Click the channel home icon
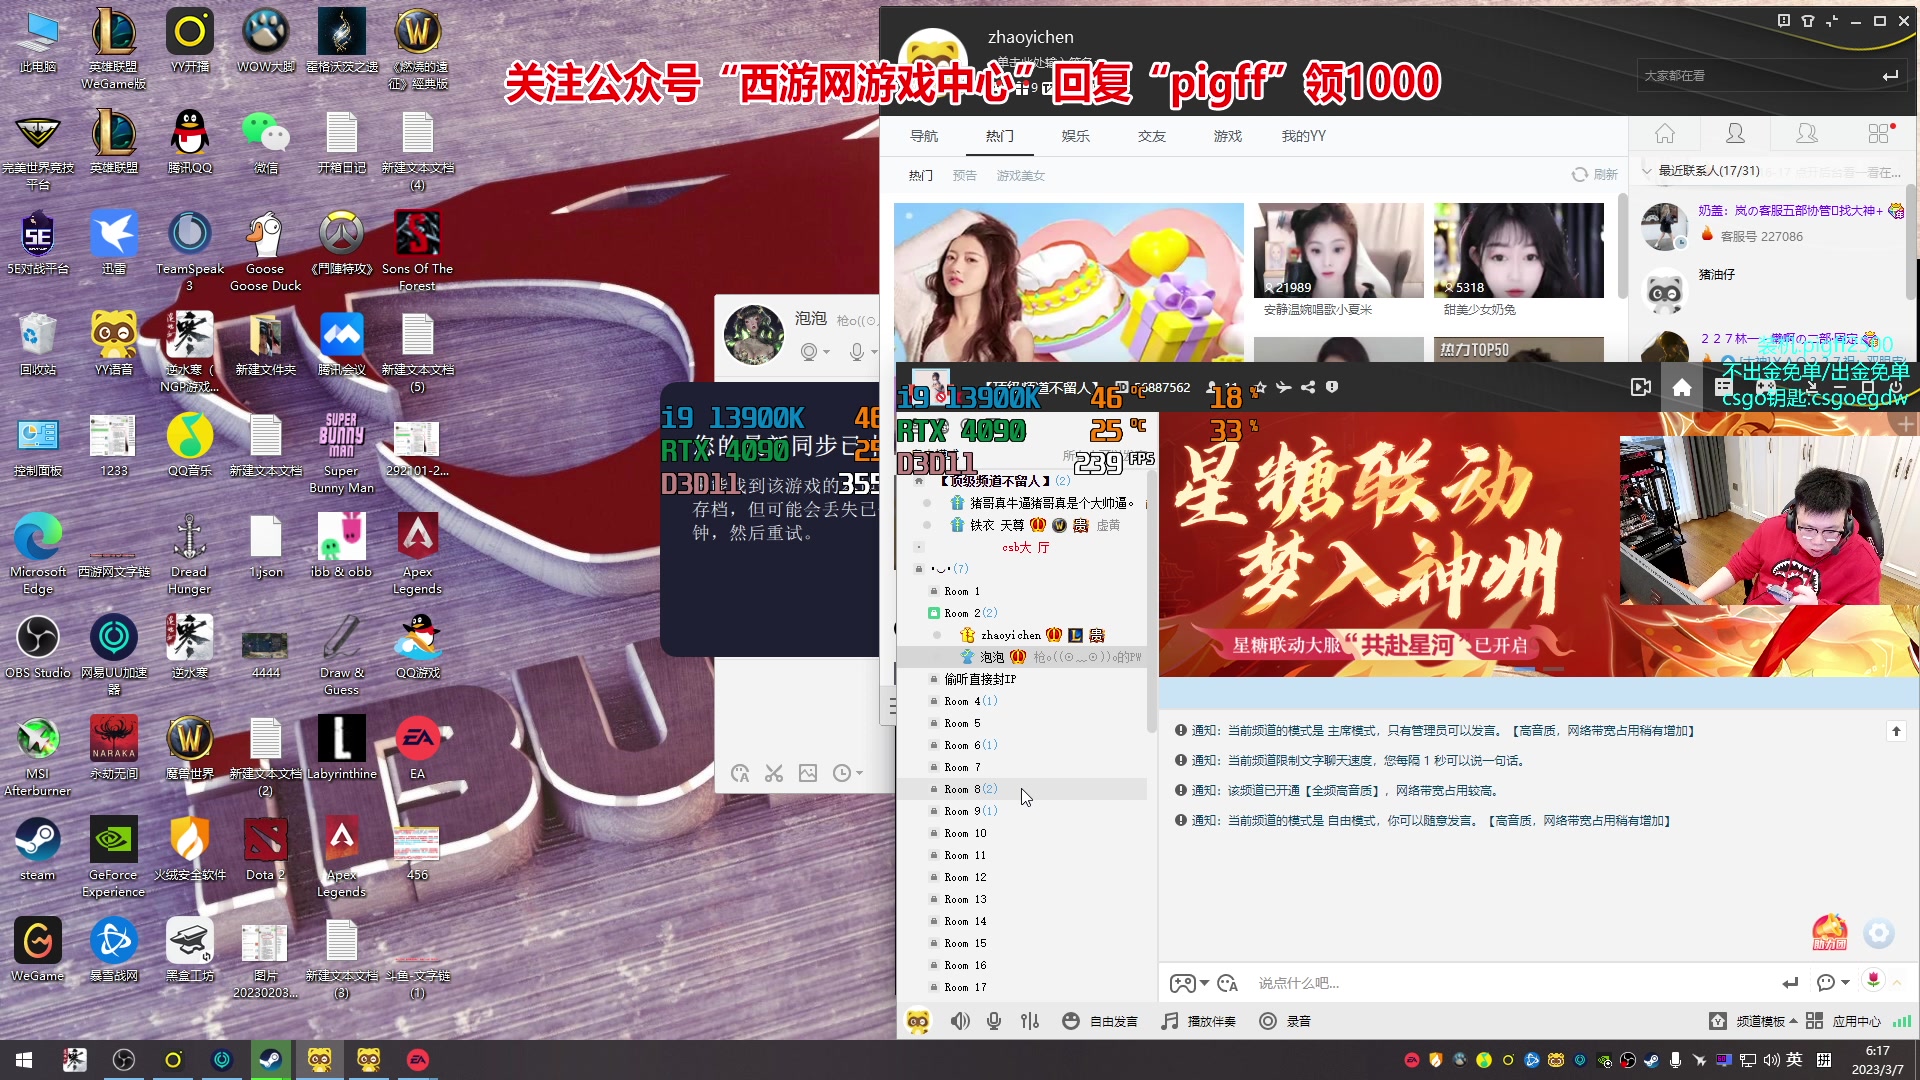 pos(1682,388)
